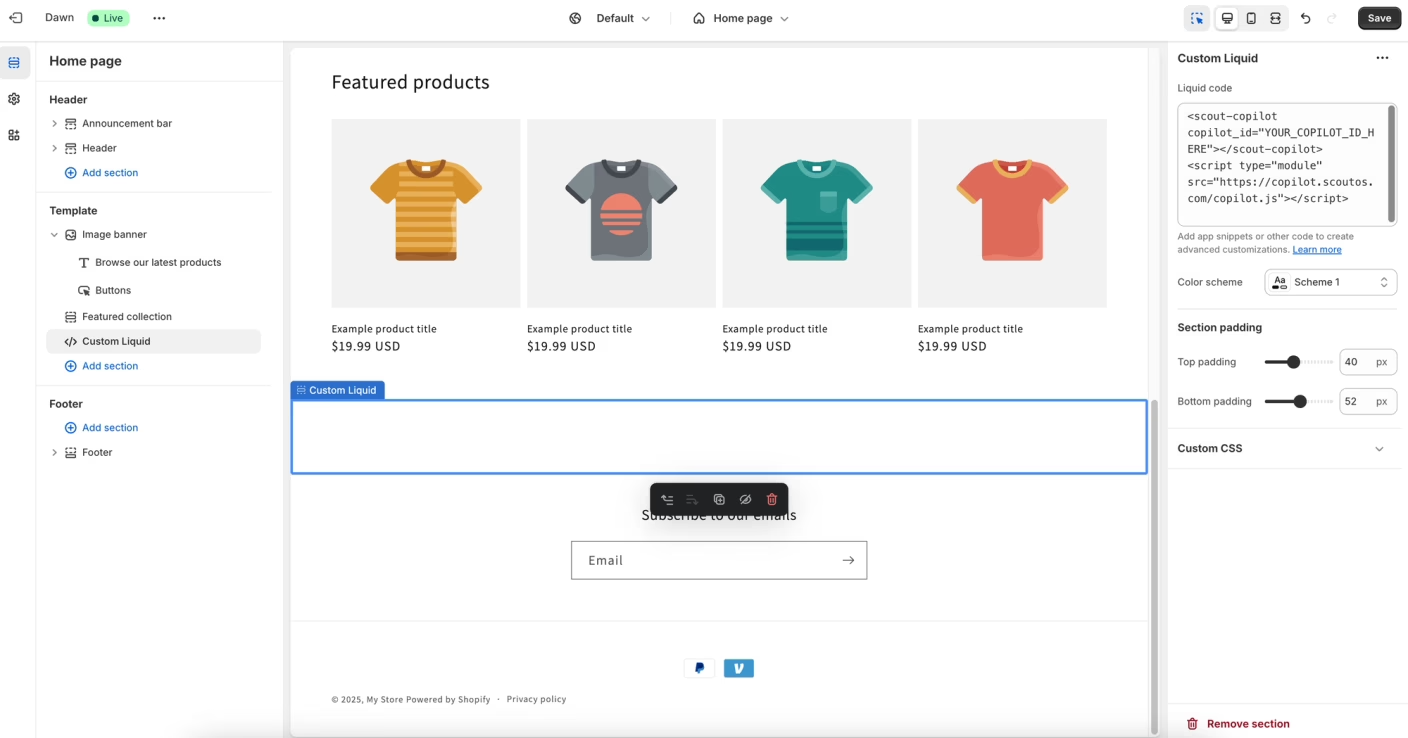This screenshot has width=1408, height=738.
Task: Open the Home page template dropdown
Action: (741, 18)
